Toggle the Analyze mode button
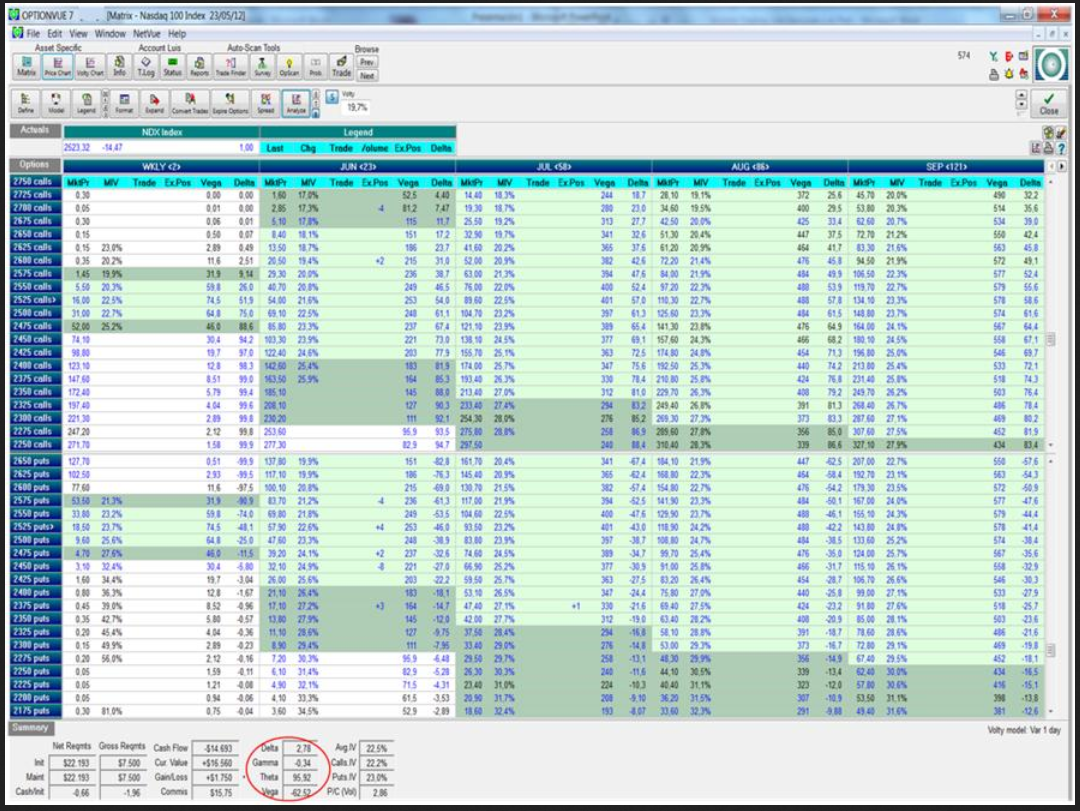Screen dimensions: 1080x811 [x=295, y=103]
